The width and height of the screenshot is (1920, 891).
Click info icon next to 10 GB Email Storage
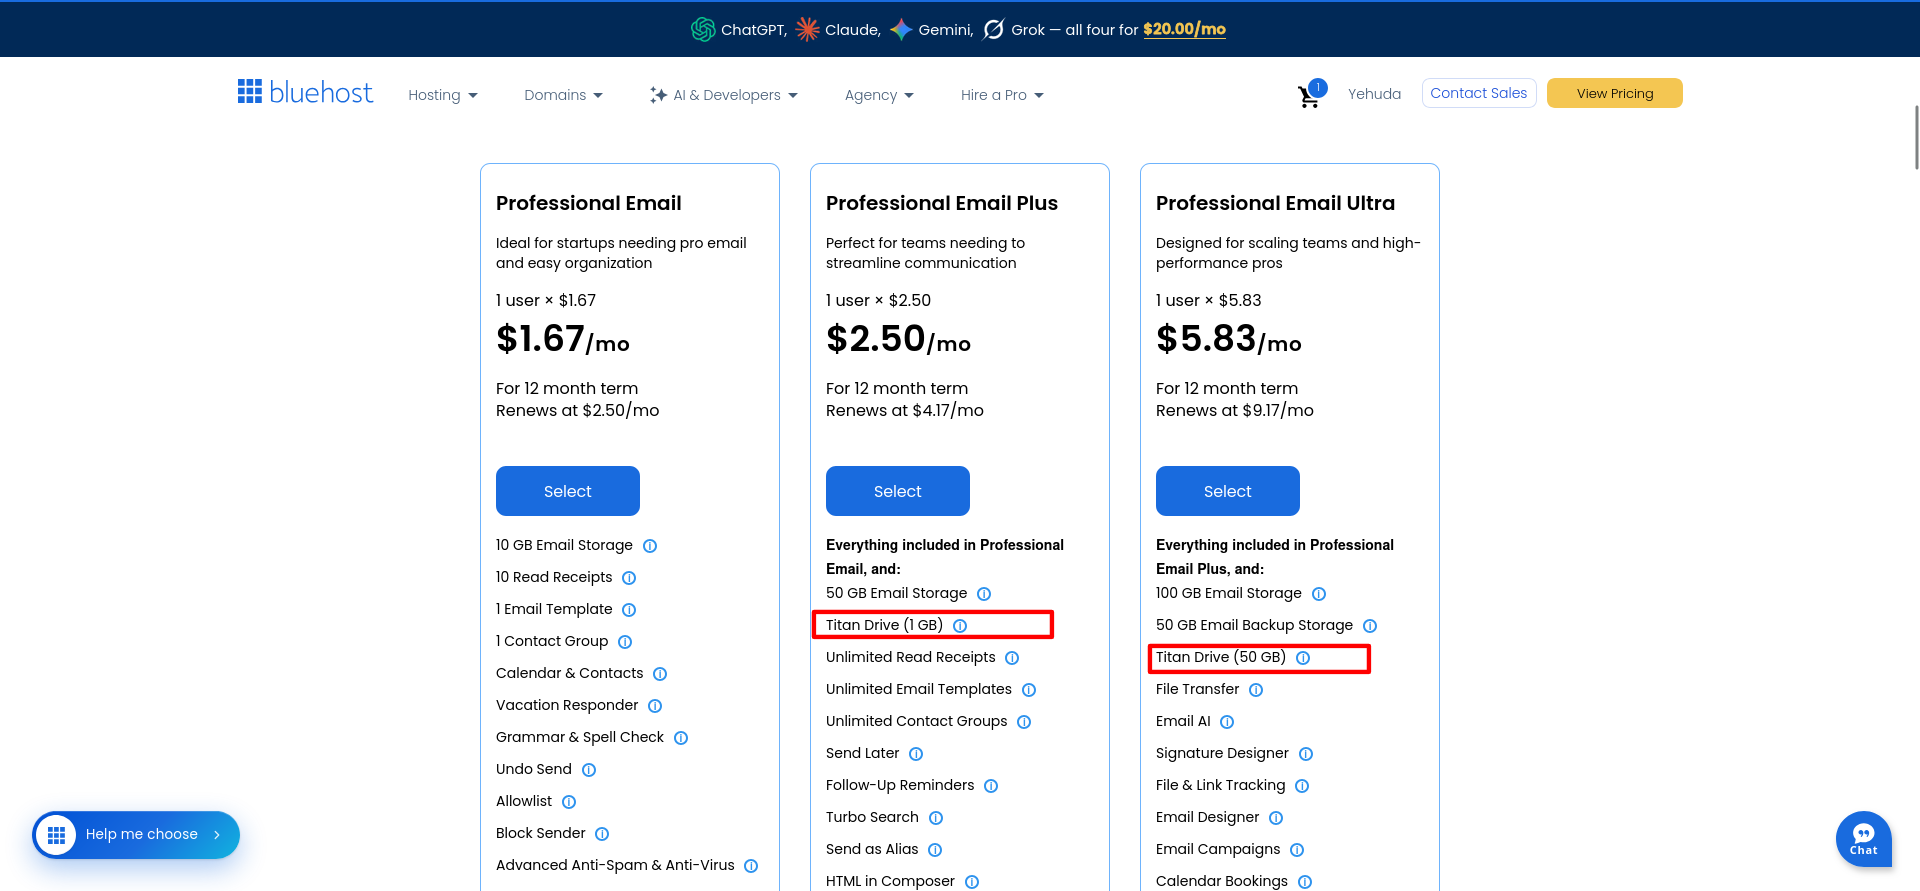(x=650, y=546)
